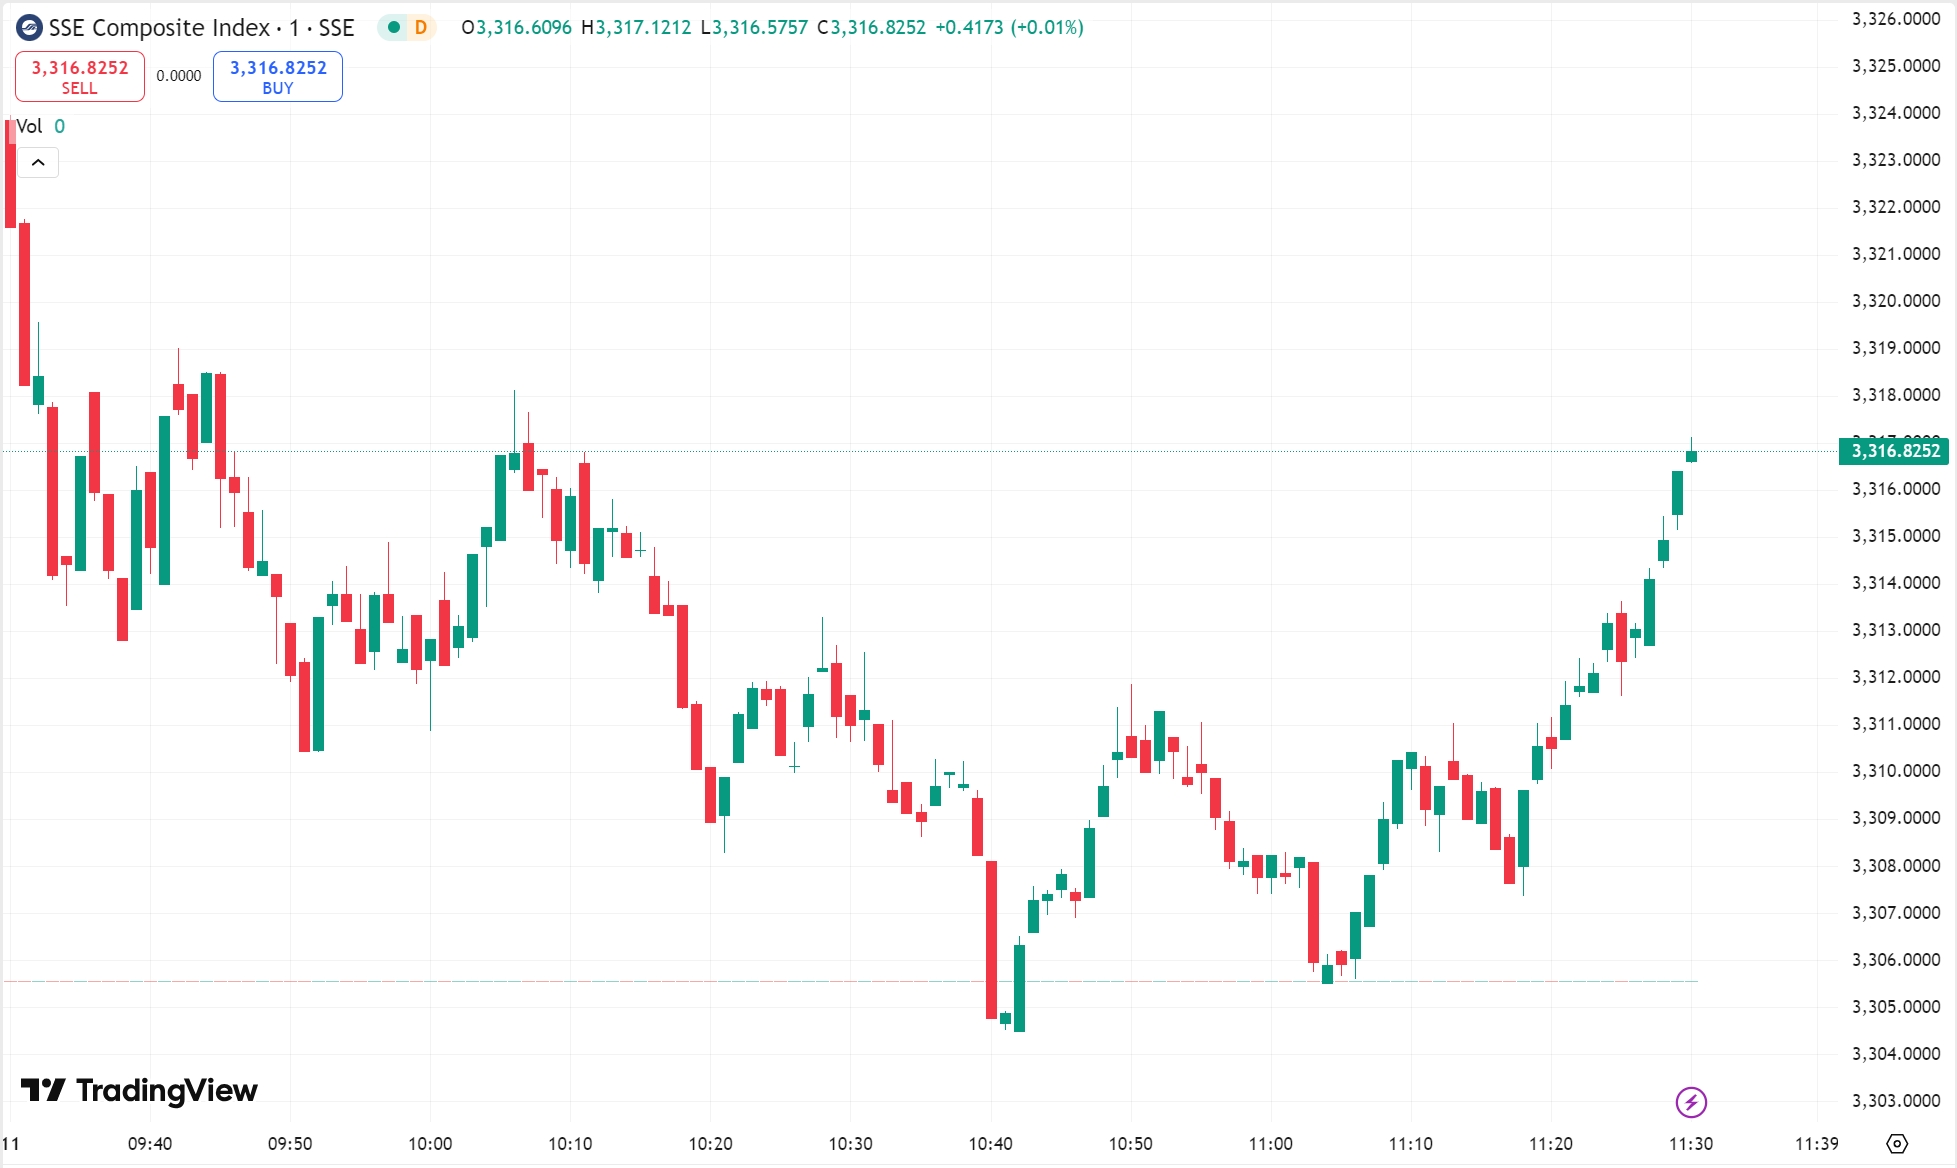This screenshot has width=1957, height=1168.
Task: Click the 11:39 time axis label
Action: click(x=1816, y=1143)
